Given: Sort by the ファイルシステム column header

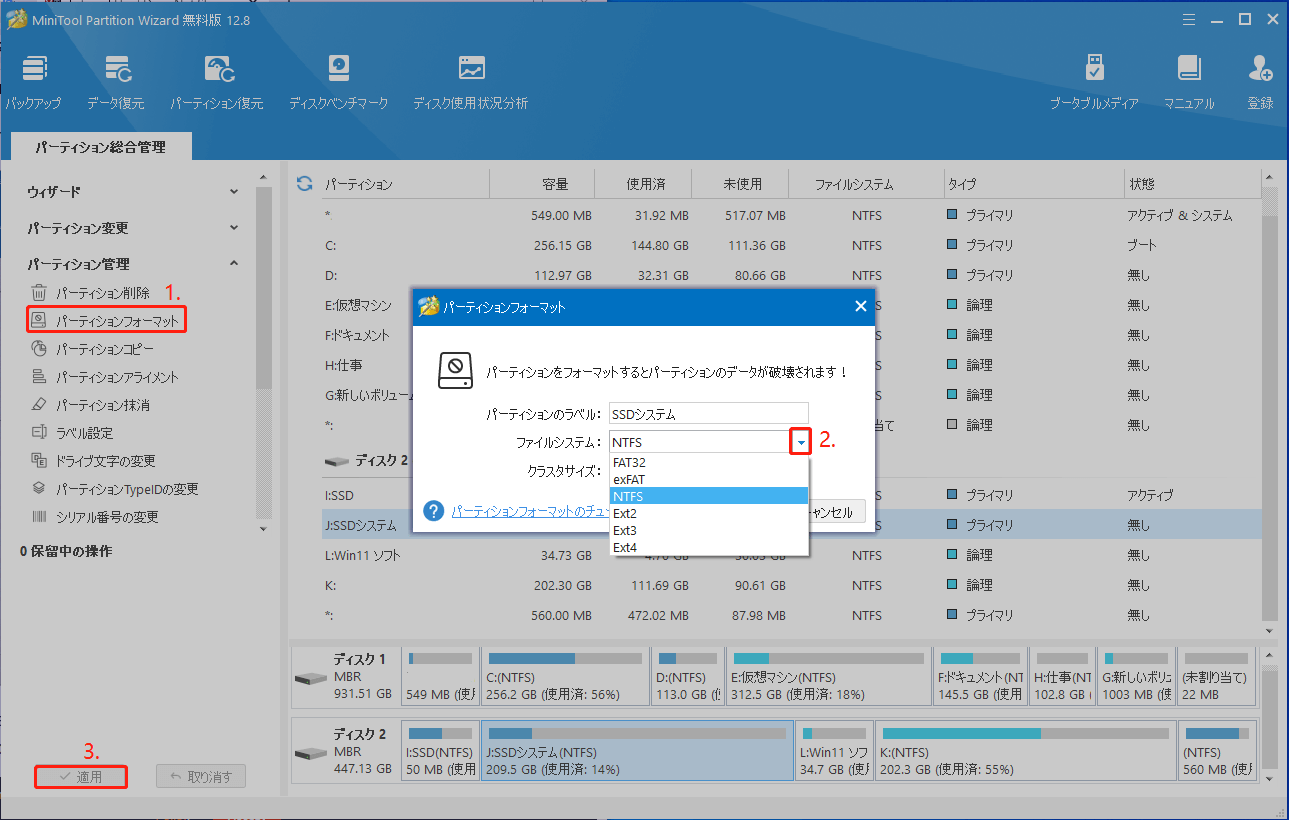Looking at the screenshot, I should click(x=866, y=184).
